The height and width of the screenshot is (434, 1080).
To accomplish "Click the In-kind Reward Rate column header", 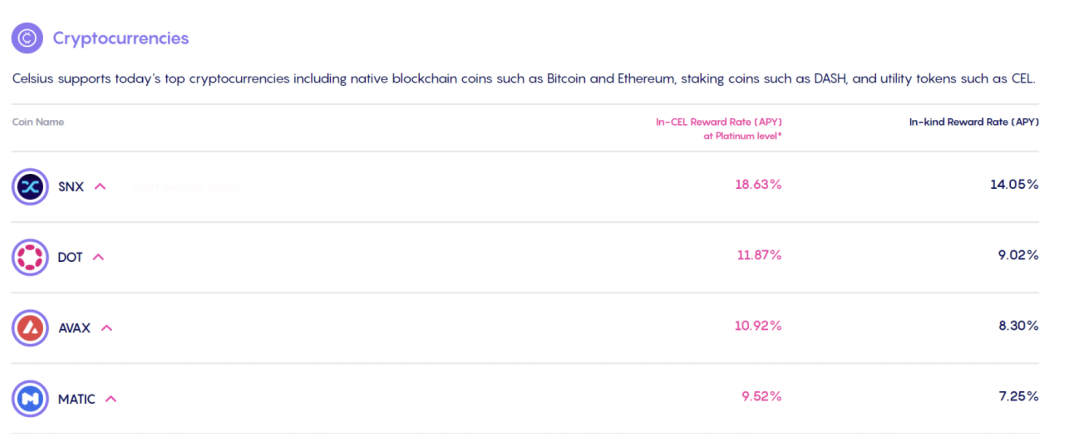I will click(973, 122).
